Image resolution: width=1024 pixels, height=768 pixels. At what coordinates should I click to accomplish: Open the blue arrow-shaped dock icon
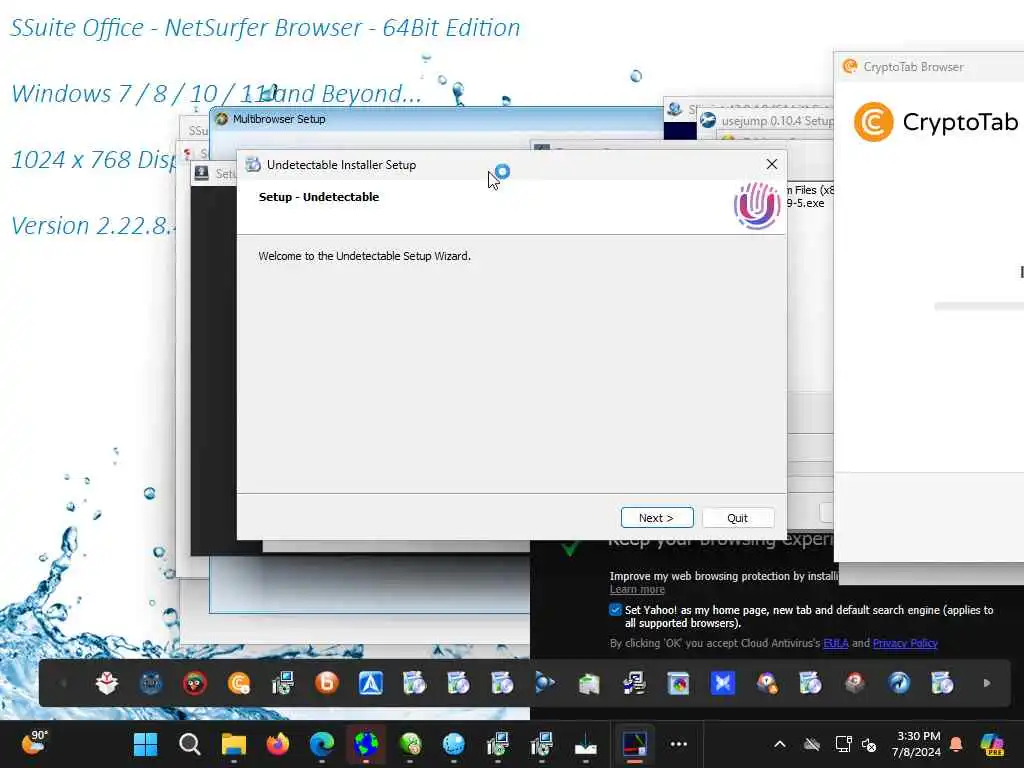545,683
